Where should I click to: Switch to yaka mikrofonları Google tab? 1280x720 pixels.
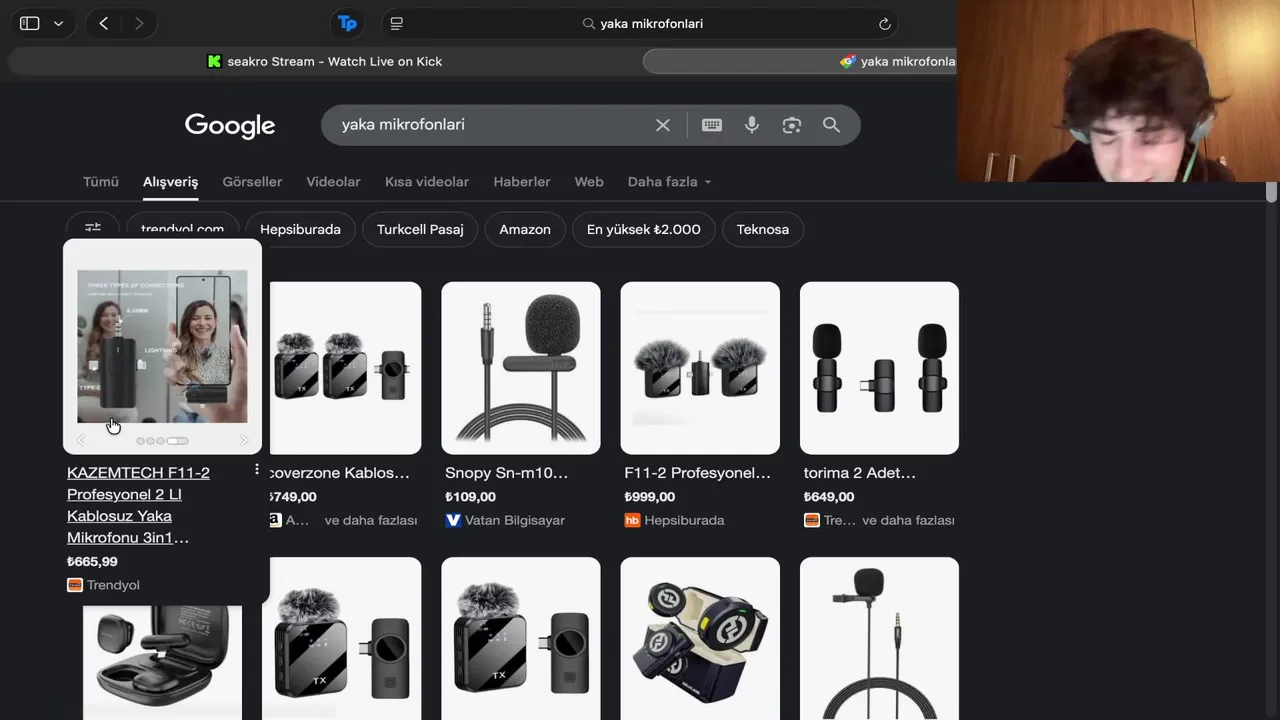tap(800, 61)
